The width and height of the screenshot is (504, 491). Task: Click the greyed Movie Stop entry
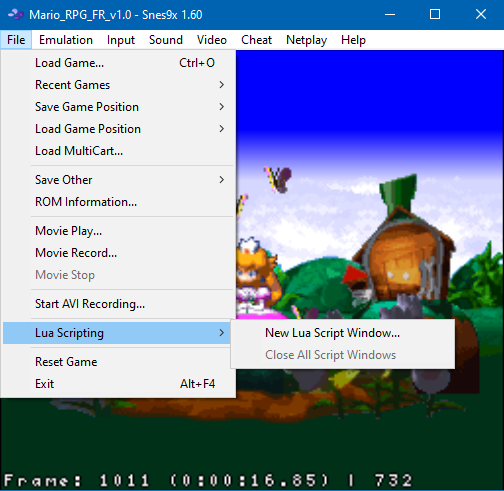(117, 275)
